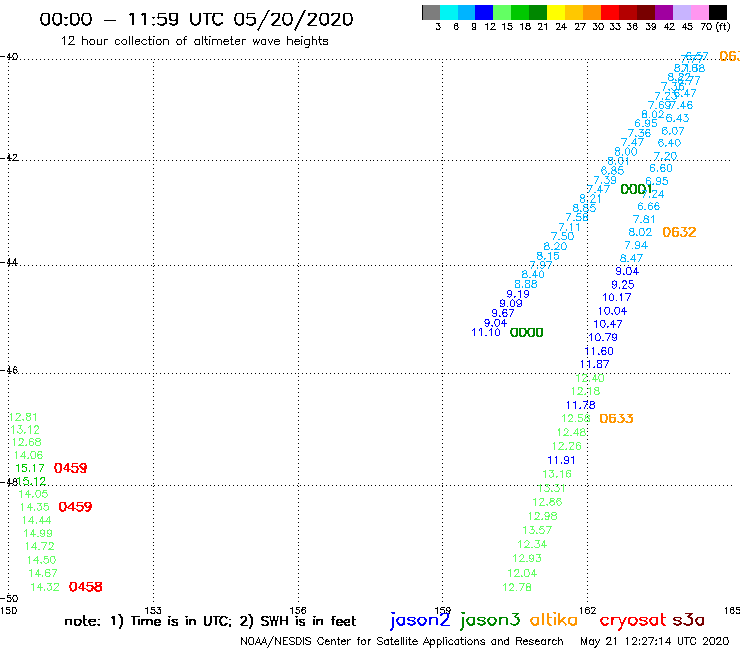Viewport: 740px width, 650px height.
Task: Click the wave height value '9.67'
Action: [x=503, y=313]
